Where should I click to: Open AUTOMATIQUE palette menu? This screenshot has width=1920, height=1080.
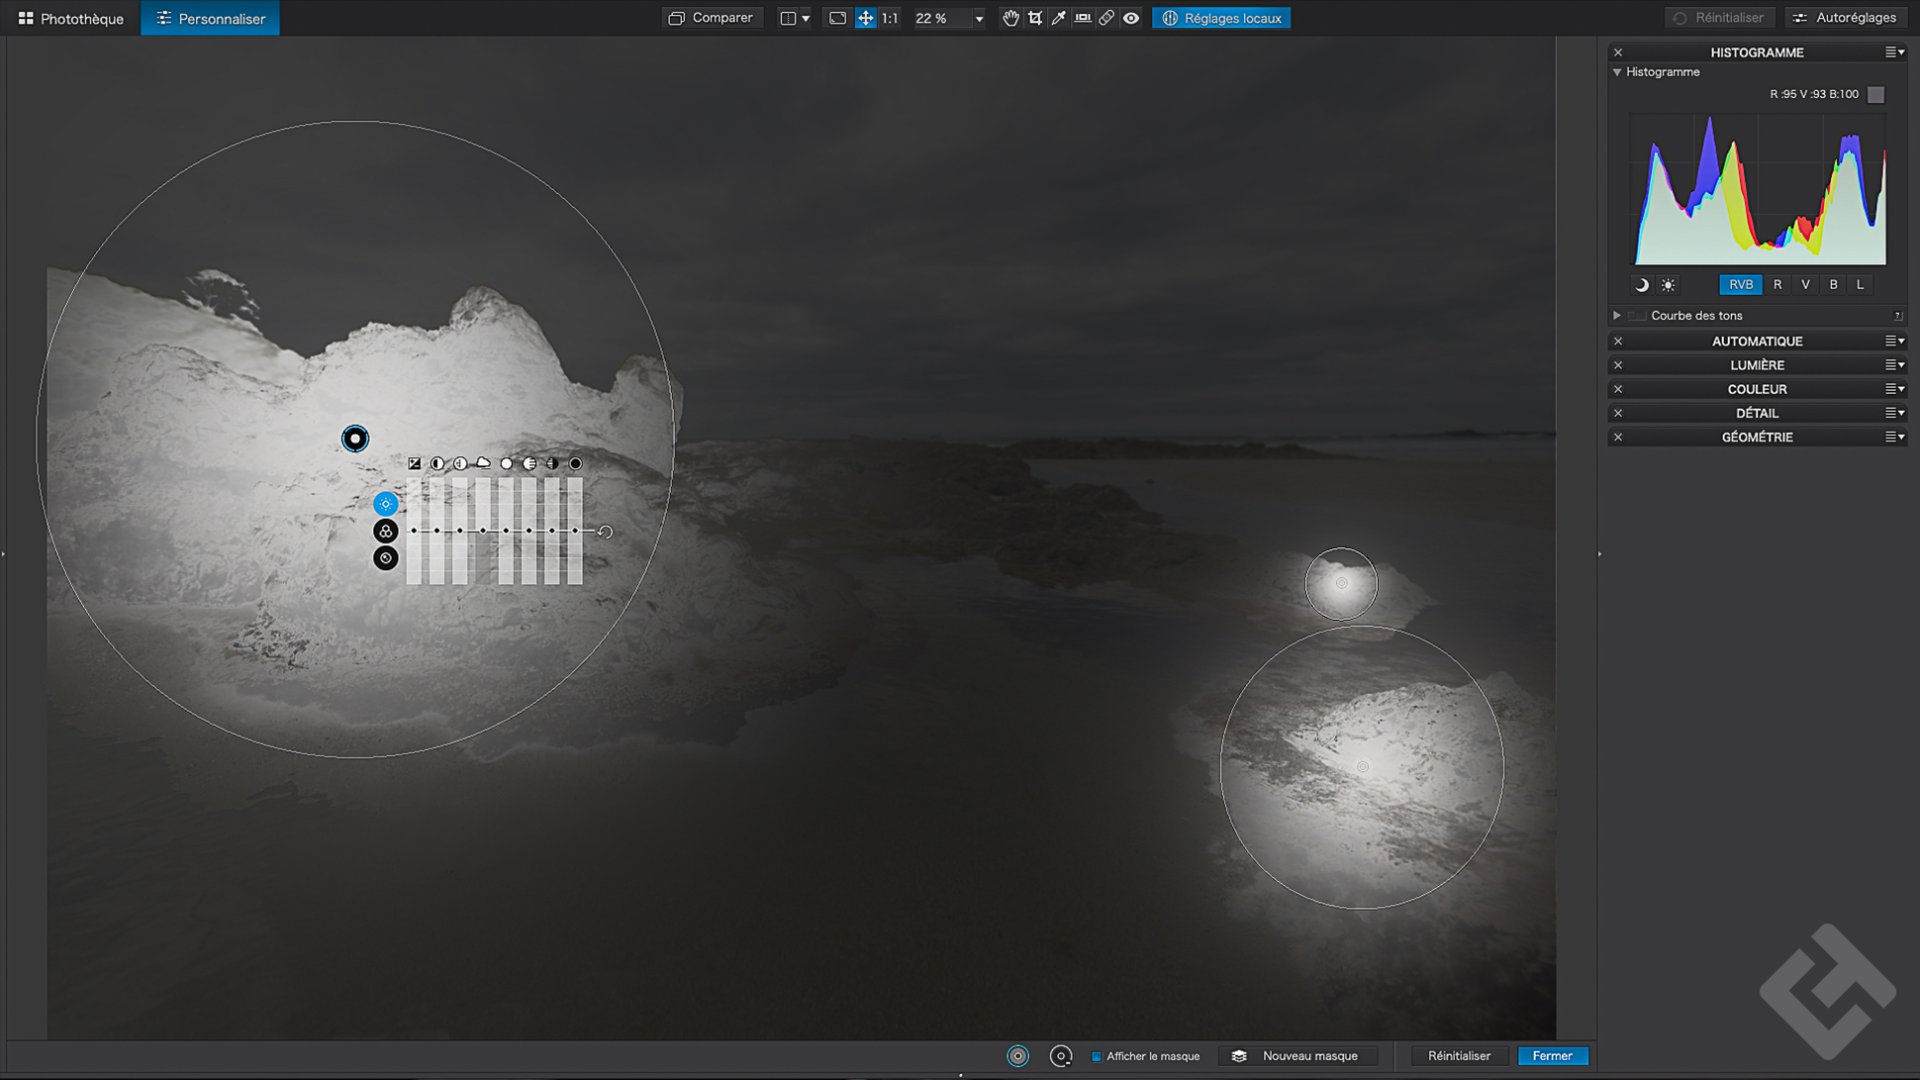(1894, 341)
